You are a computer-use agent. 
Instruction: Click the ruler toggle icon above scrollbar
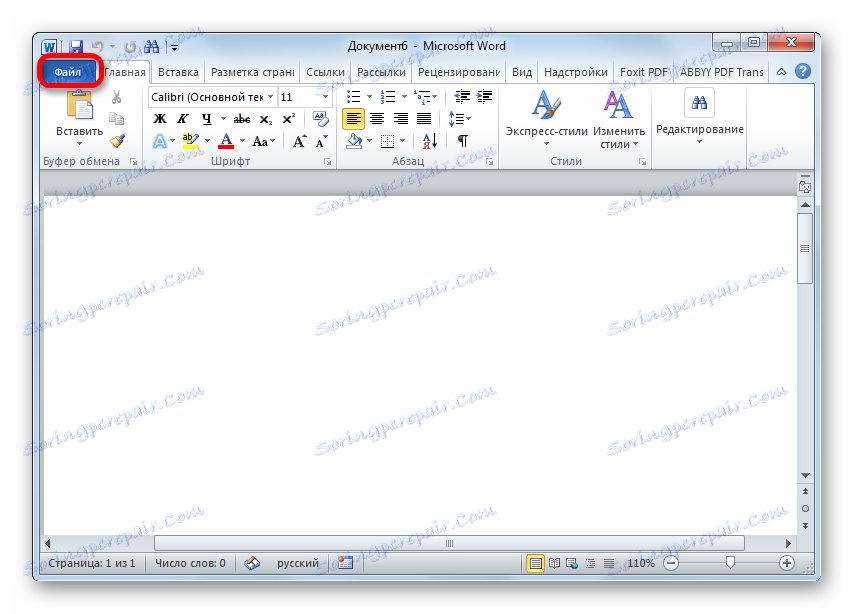click(x=805, y=185)
